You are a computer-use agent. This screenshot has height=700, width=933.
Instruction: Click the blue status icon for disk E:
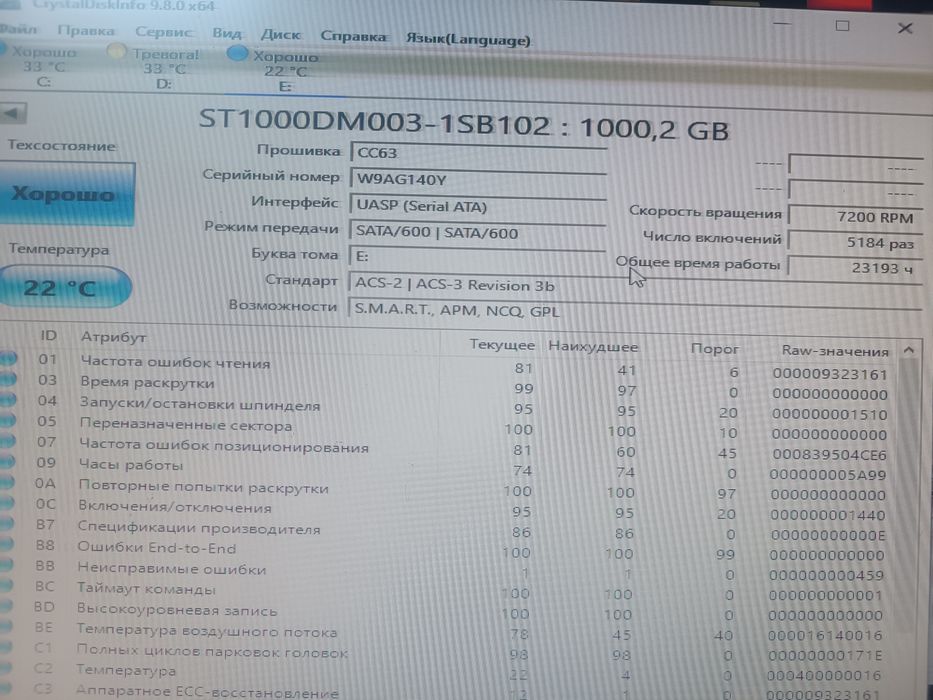(237, 54)
